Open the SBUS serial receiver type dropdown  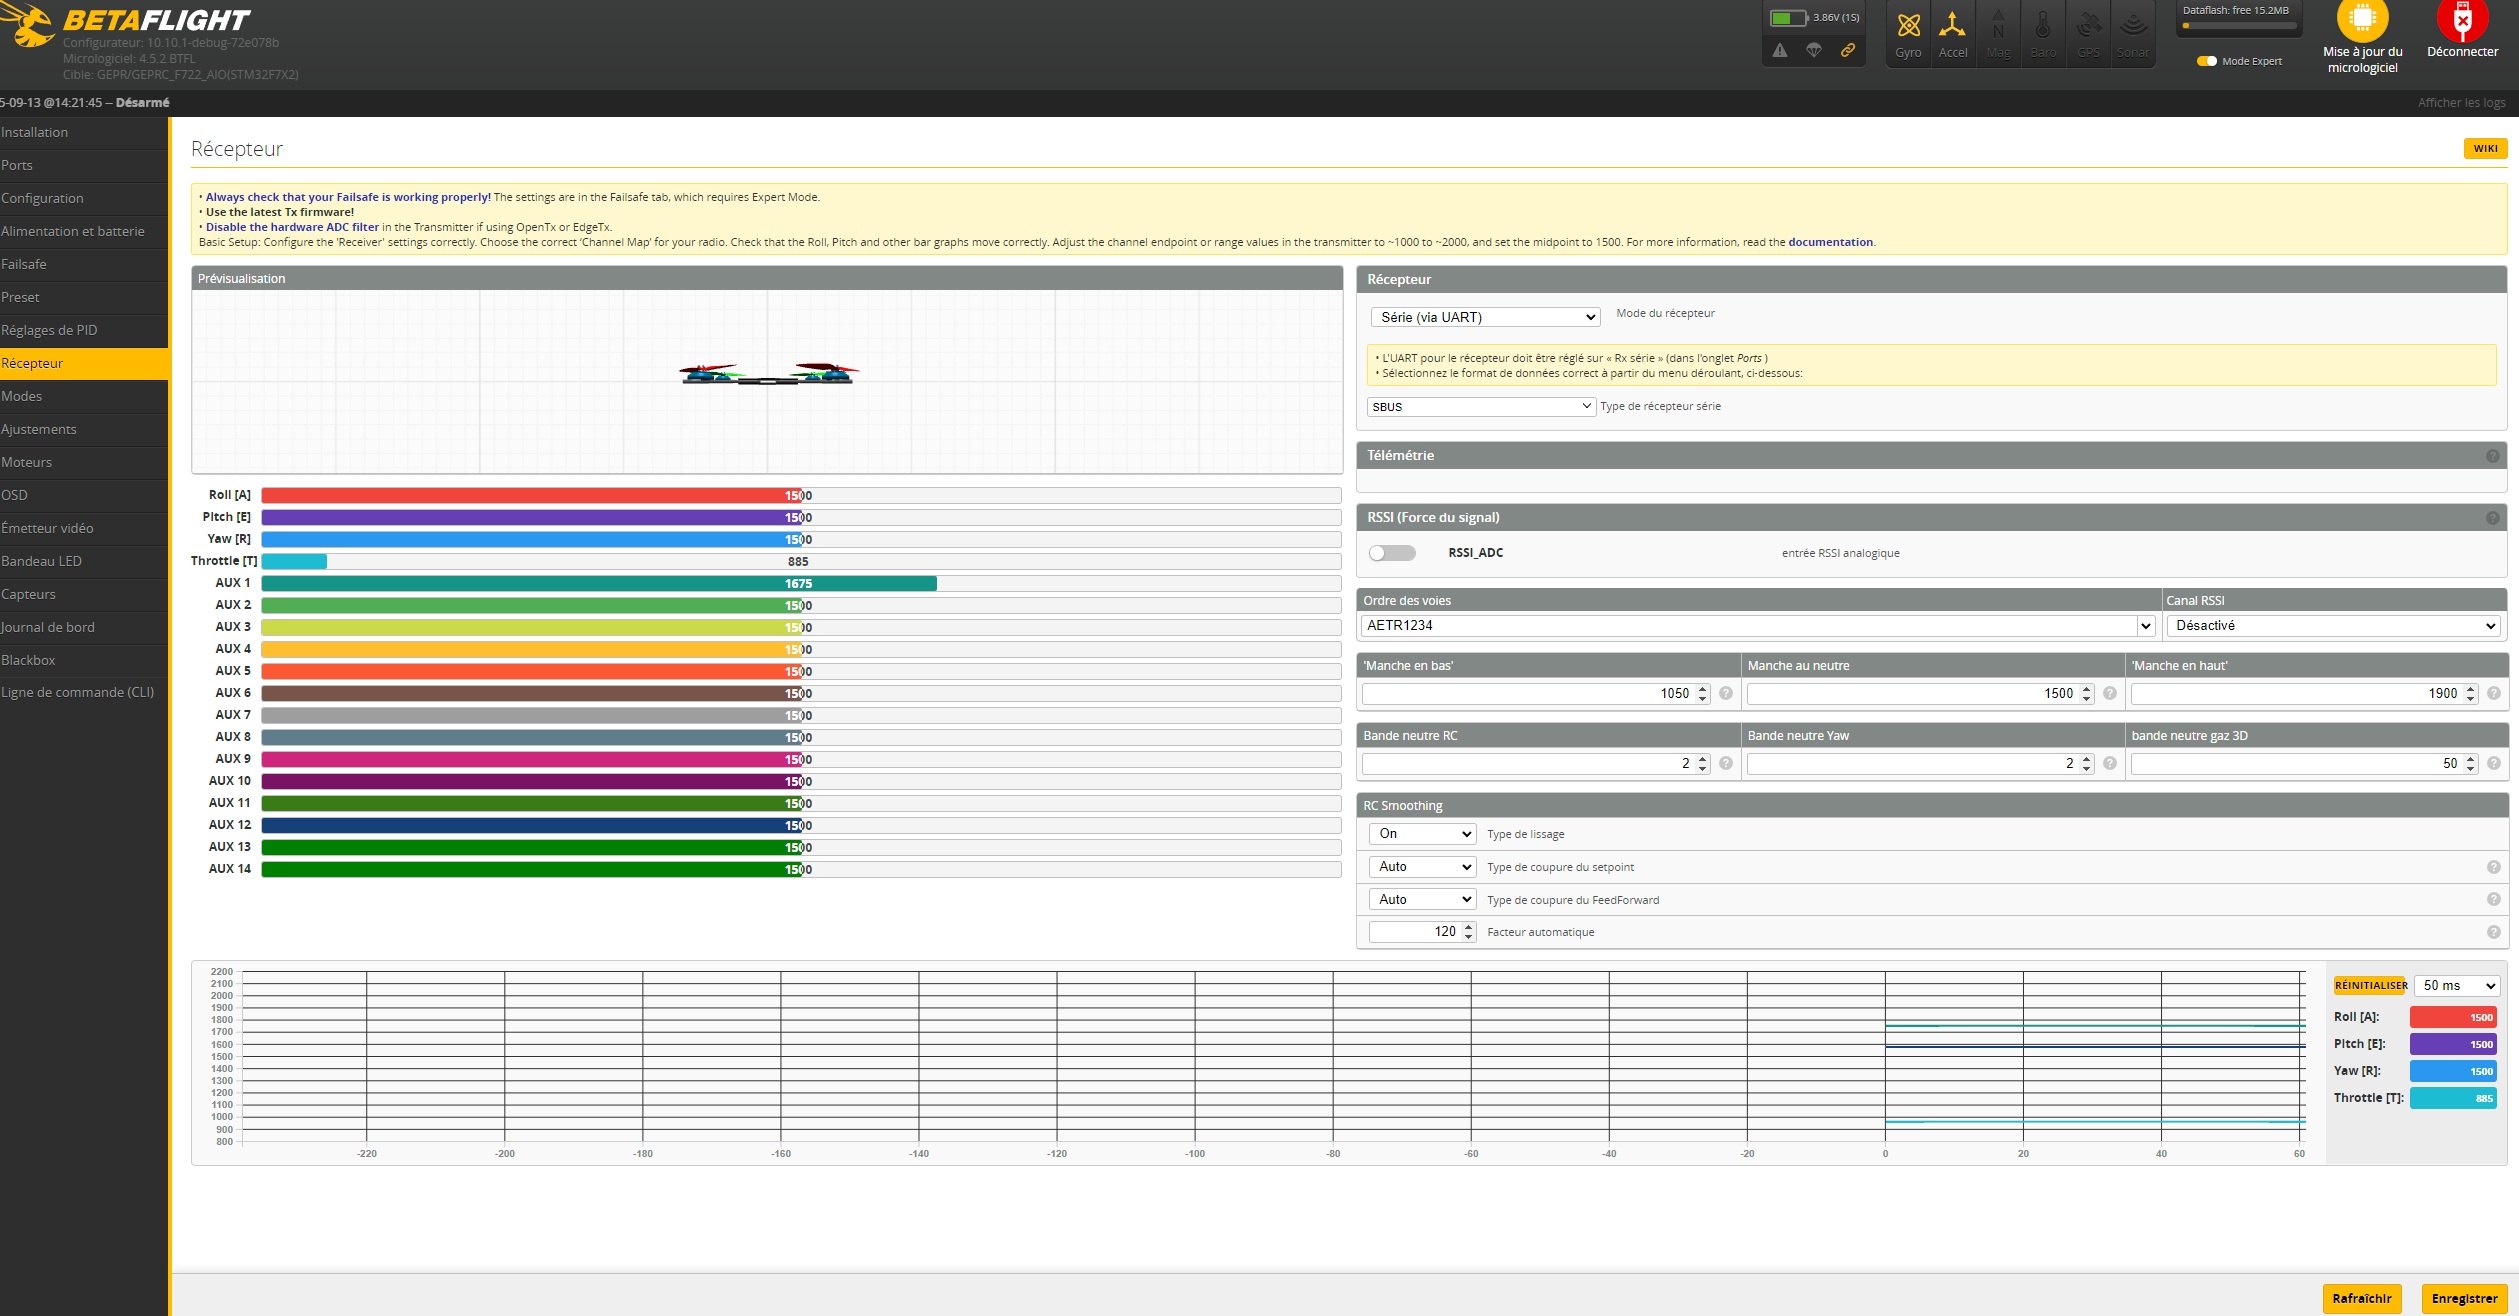[1480, 407]
